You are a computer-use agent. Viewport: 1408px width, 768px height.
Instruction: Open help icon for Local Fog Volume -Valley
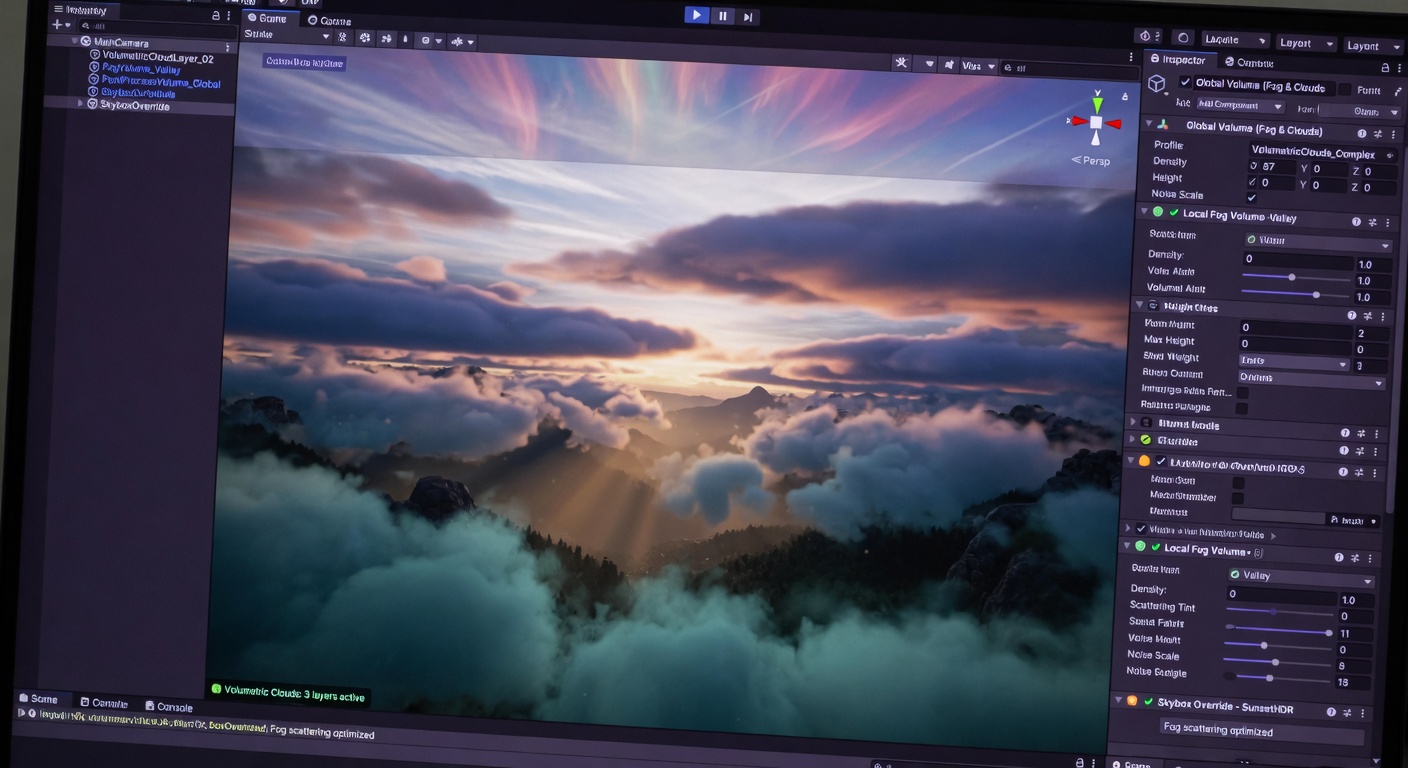click(x=1357, y=222)
